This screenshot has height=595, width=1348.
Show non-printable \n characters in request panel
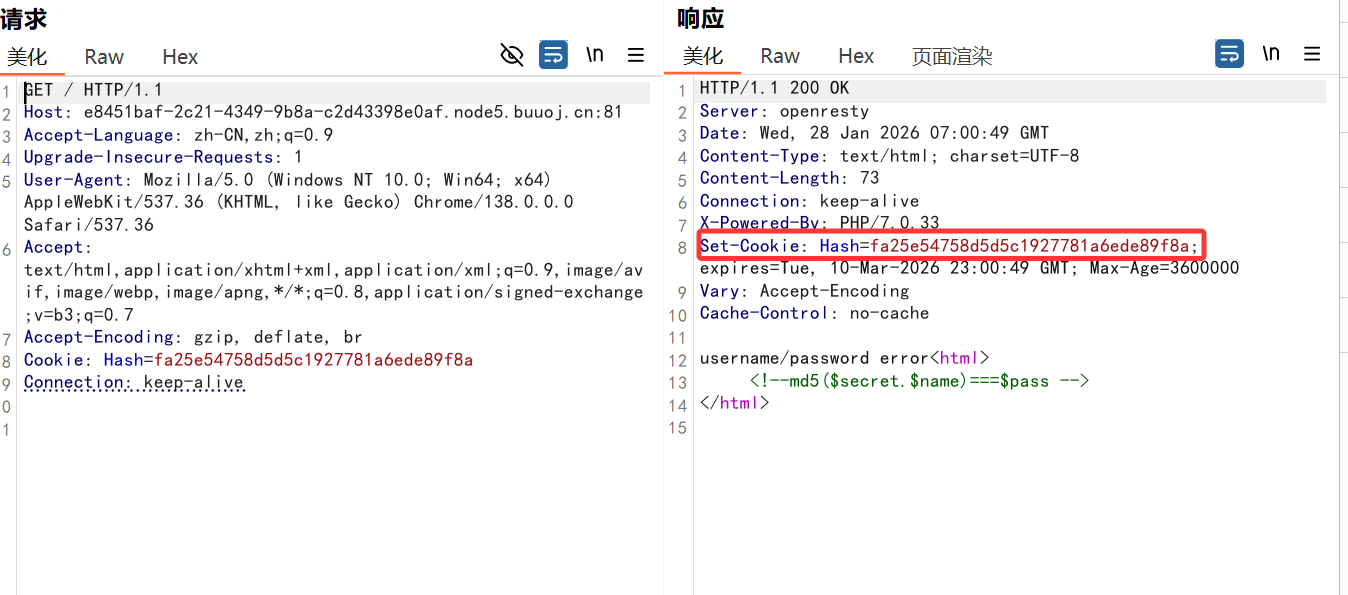(x=595, y=55)
